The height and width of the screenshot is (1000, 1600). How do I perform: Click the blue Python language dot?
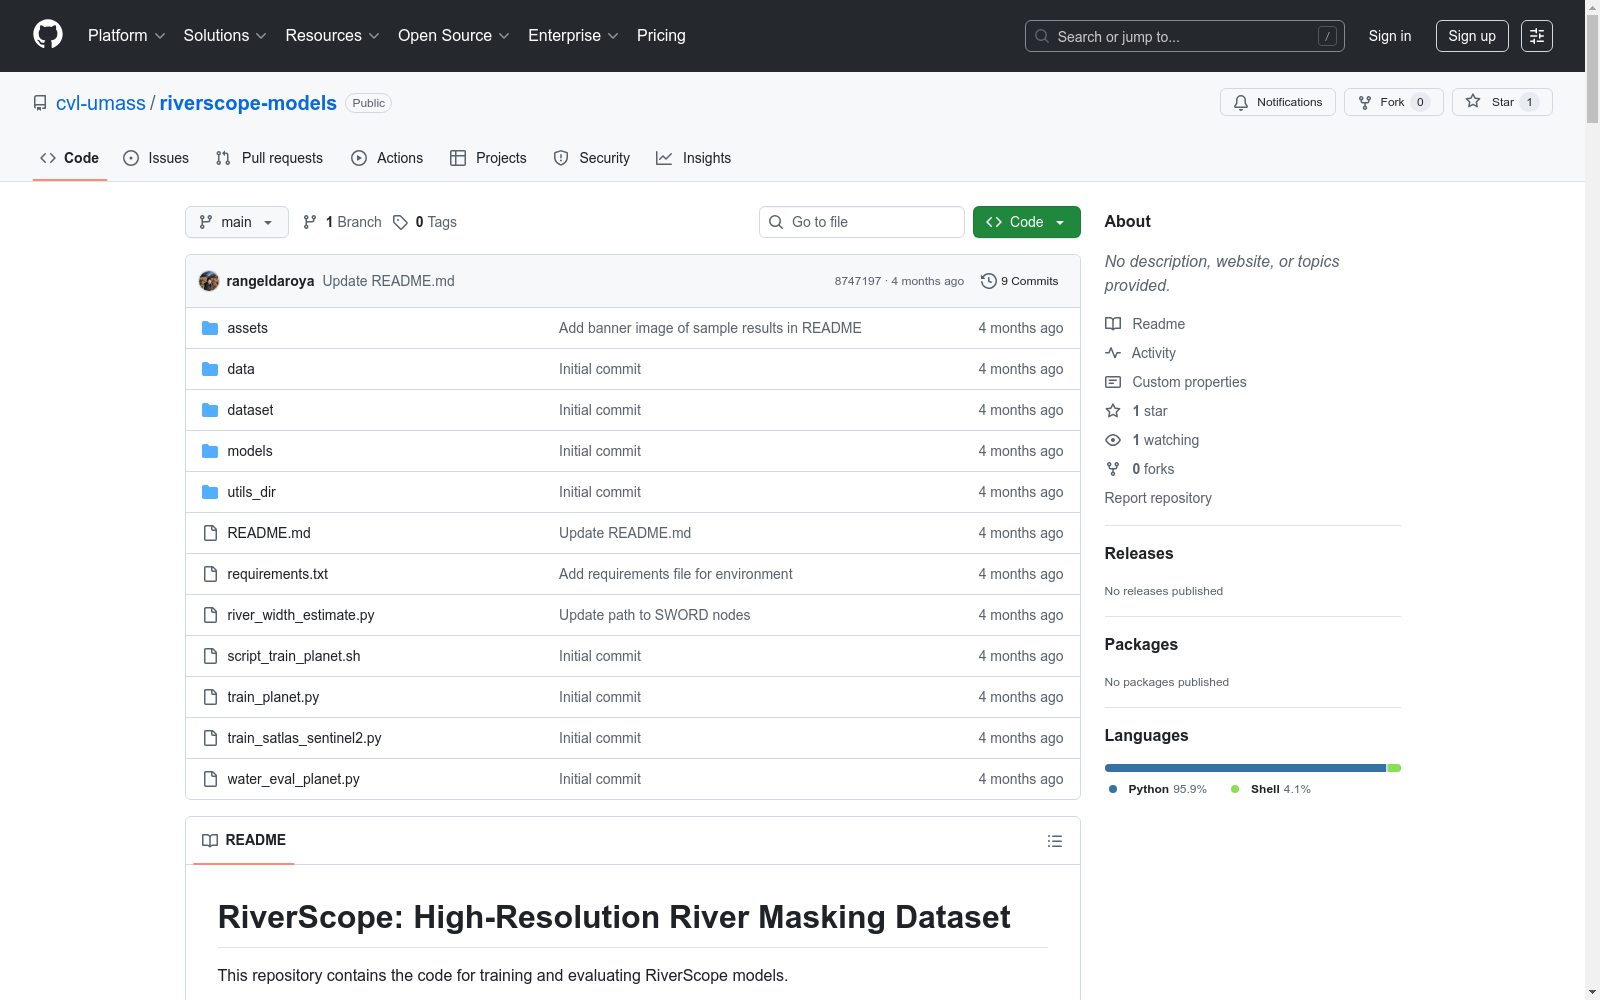[1113, 789]
